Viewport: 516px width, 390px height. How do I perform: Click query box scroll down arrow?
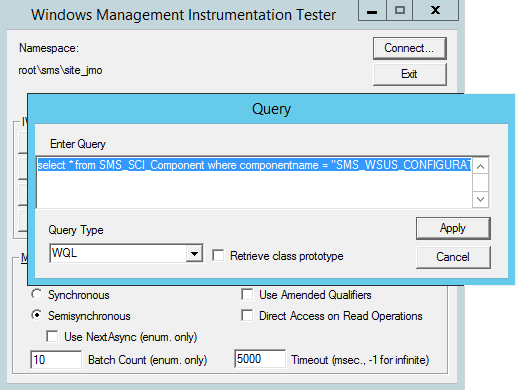coord(481,199)
